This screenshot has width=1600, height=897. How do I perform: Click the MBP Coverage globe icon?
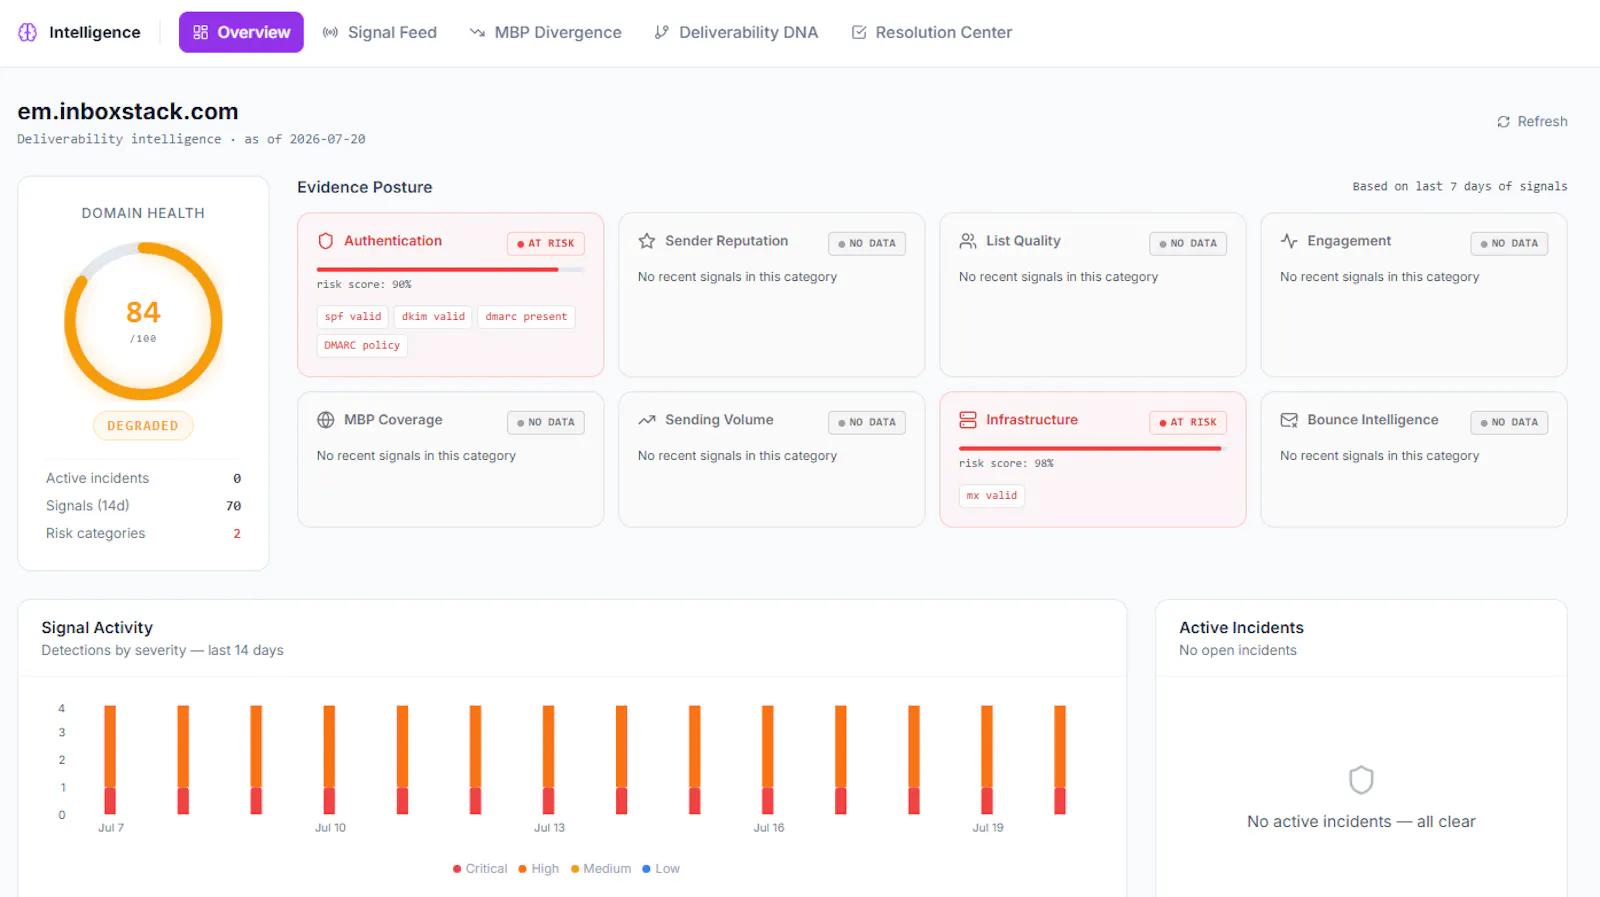click(325, 420)
